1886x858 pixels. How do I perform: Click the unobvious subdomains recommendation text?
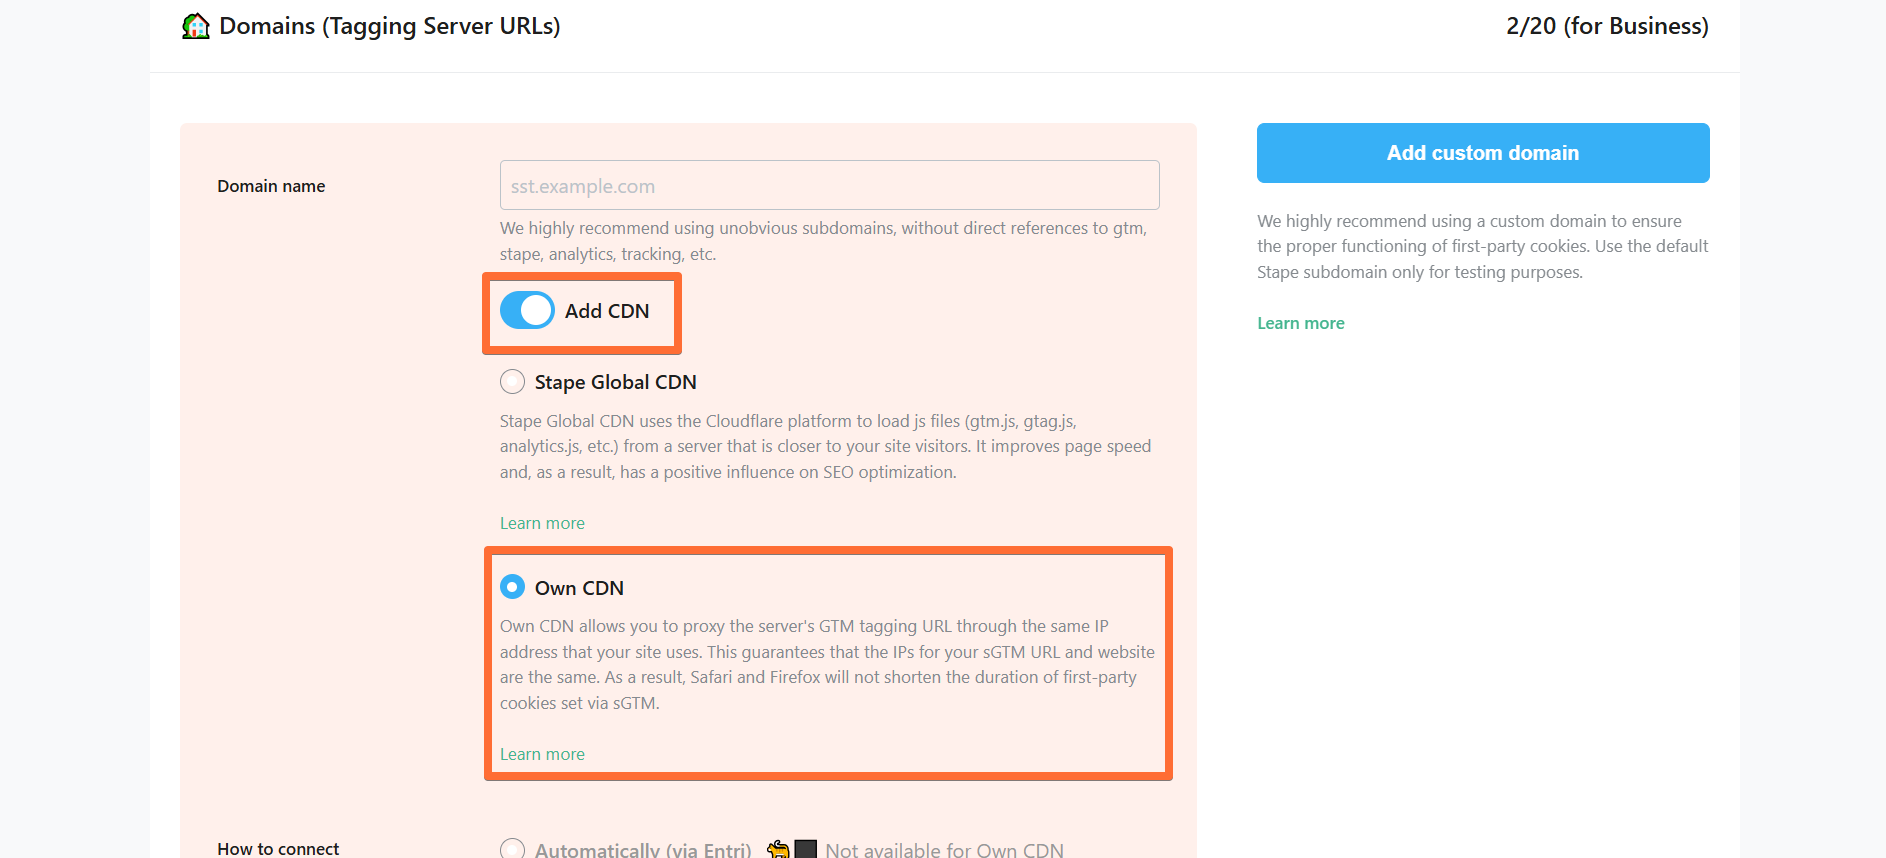coord(824,241)
